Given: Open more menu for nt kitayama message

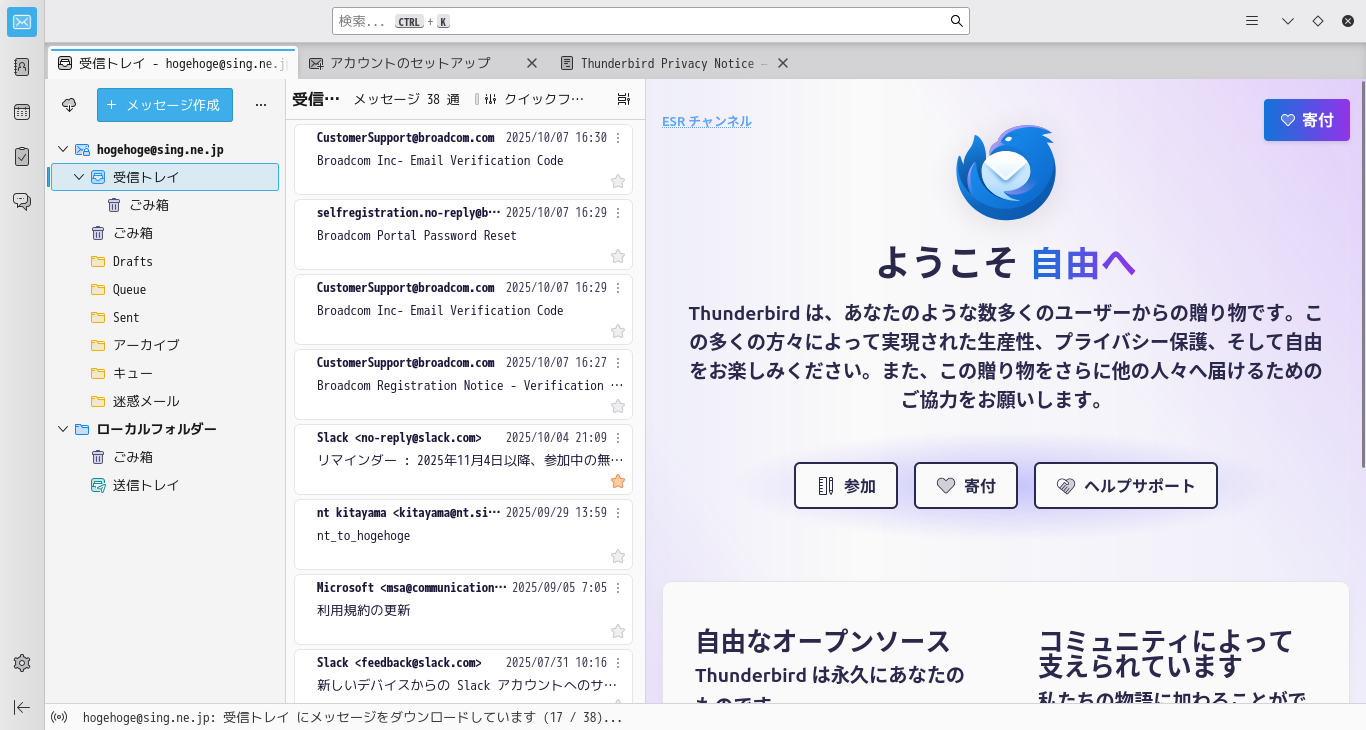Looking at the screenshot, I should [618, 513].
